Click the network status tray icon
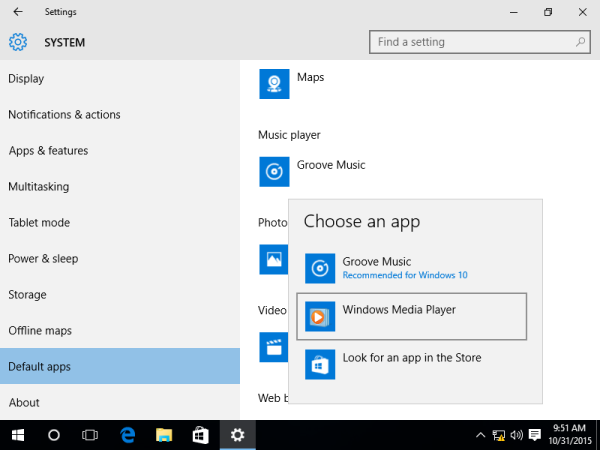Image resolution: width=600 pixels, height=450 pixels. pyautogui.click(x=498, y=435)
